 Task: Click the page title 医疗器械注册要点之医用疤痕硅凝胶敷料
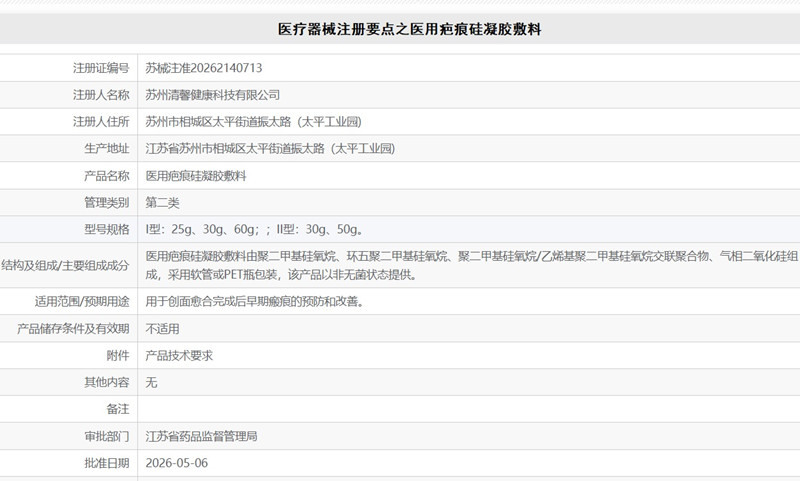409,29
